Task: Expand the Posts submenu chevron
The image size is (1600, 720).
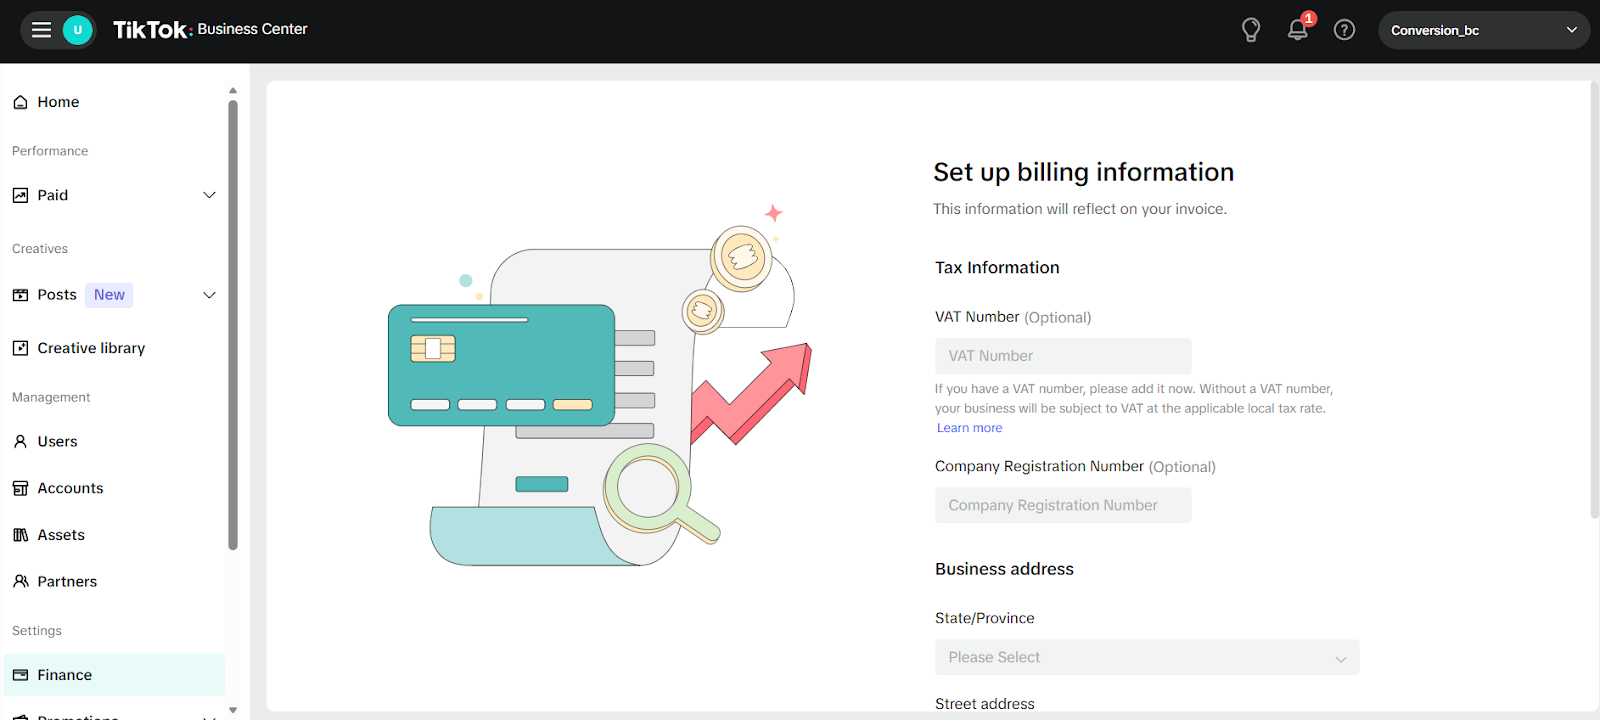Action: coord(209,295)
